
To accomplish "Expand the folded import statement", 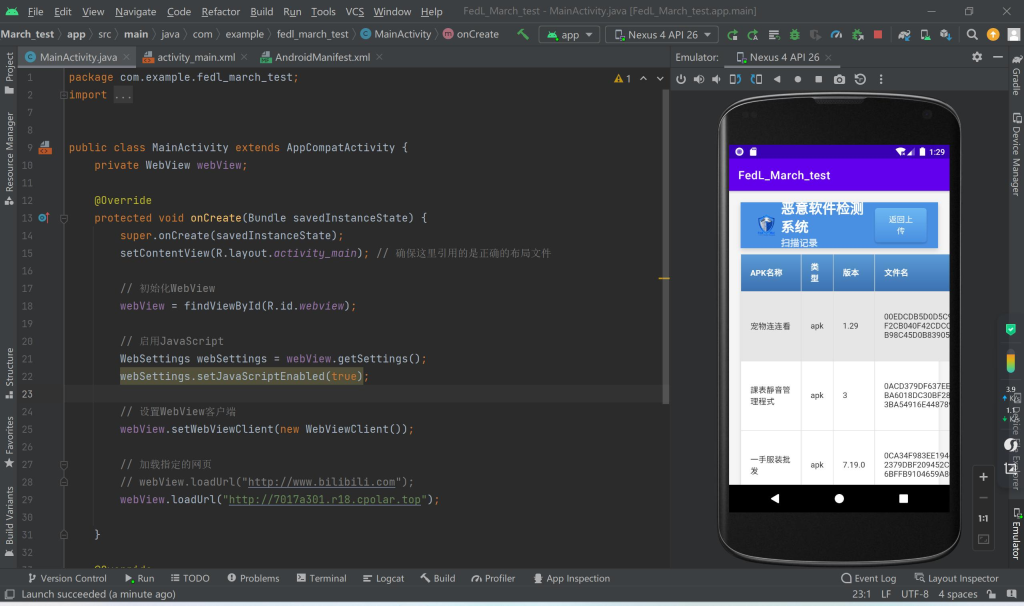I will pos(122,95).
